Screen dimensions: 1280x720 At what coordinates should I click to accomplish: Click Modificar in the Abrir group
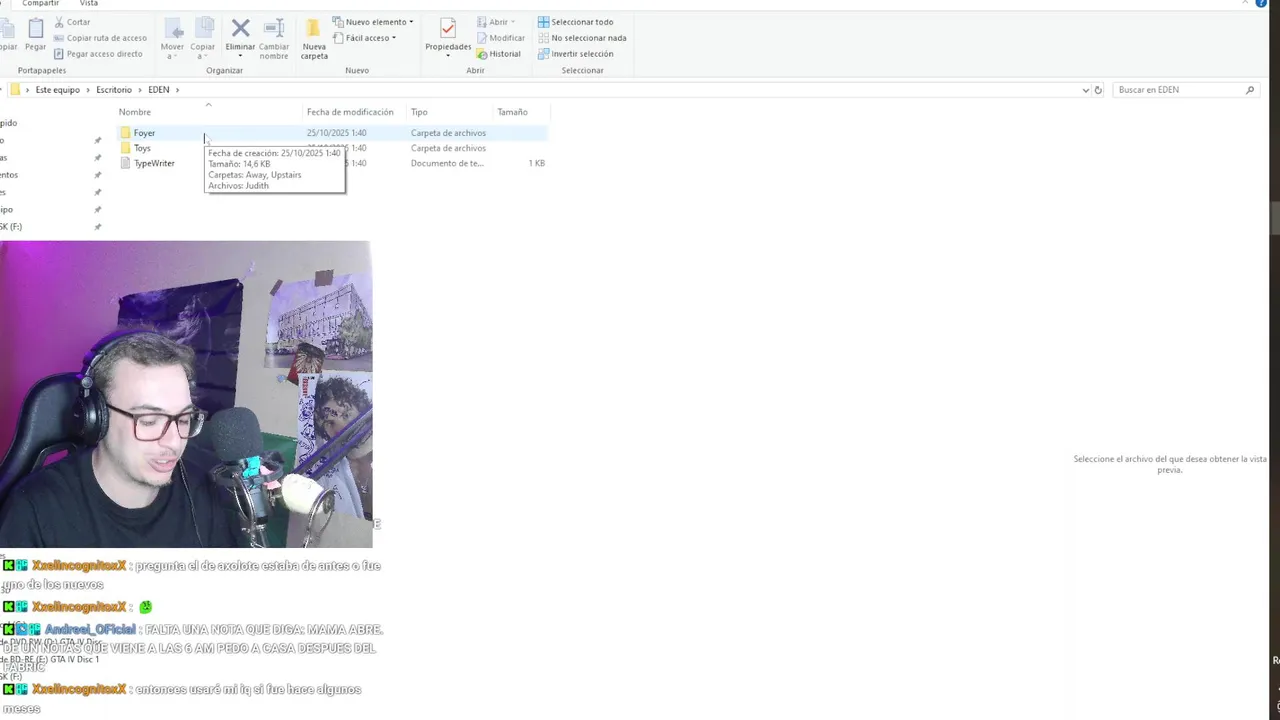click(499, 38)
